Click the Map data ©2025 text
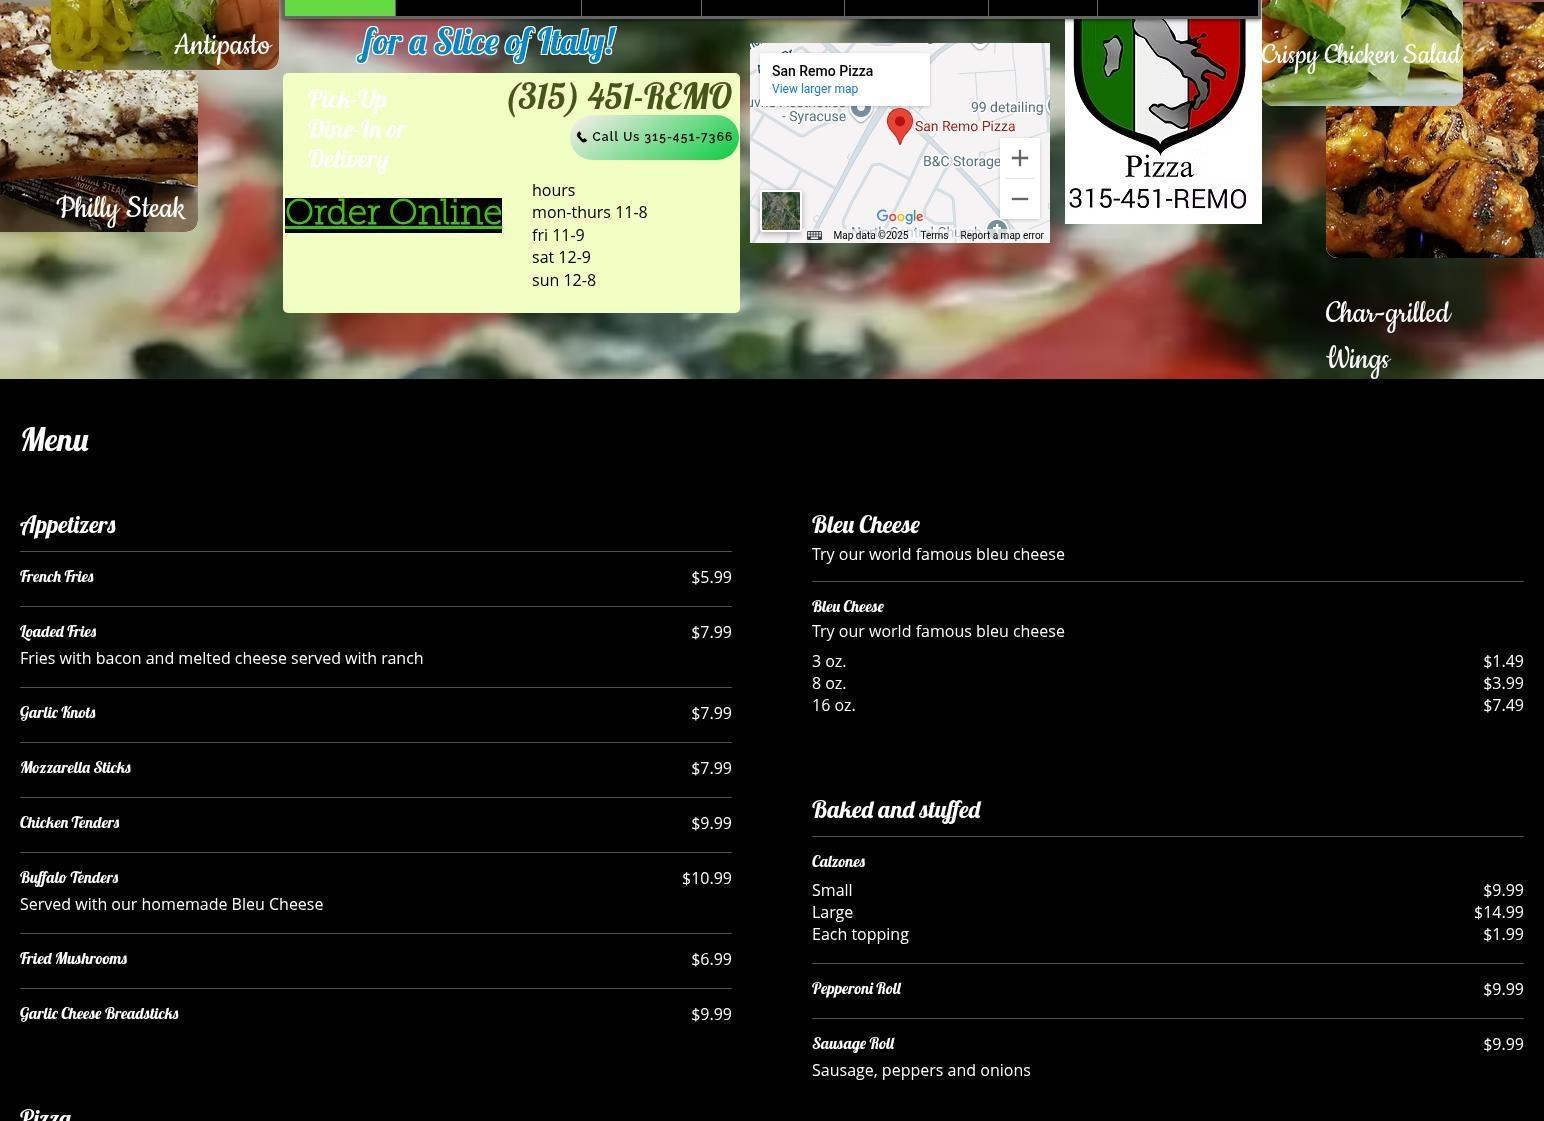1544x1121 pixels. click(x=870, y=236)
